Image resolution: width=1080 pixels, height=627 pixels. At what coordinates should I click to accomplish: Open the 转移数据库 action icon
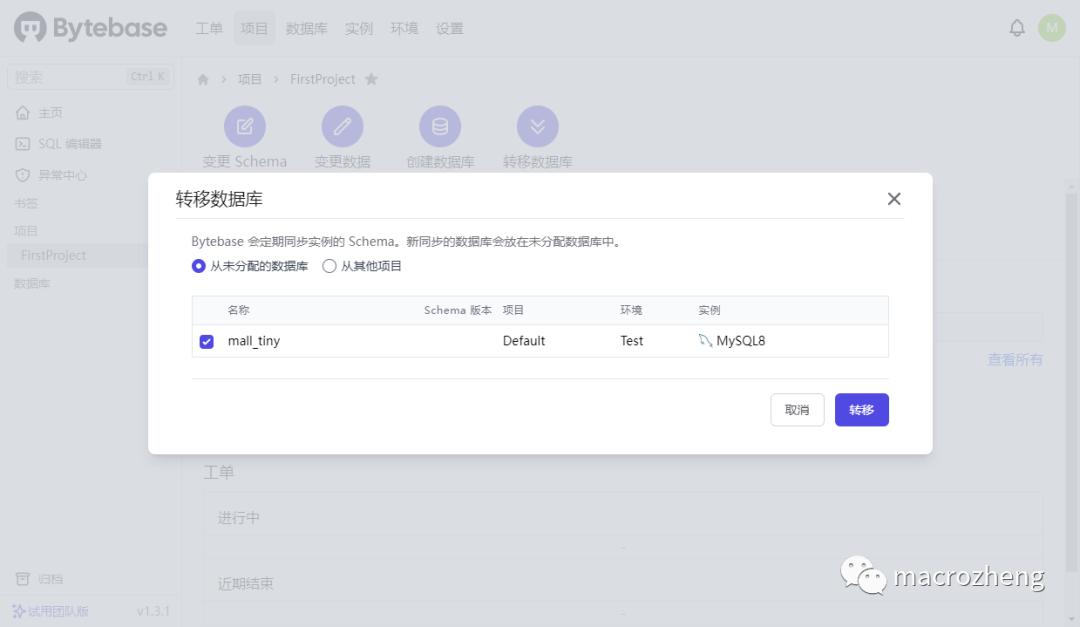pyautogui.click(x=538, y=126)
